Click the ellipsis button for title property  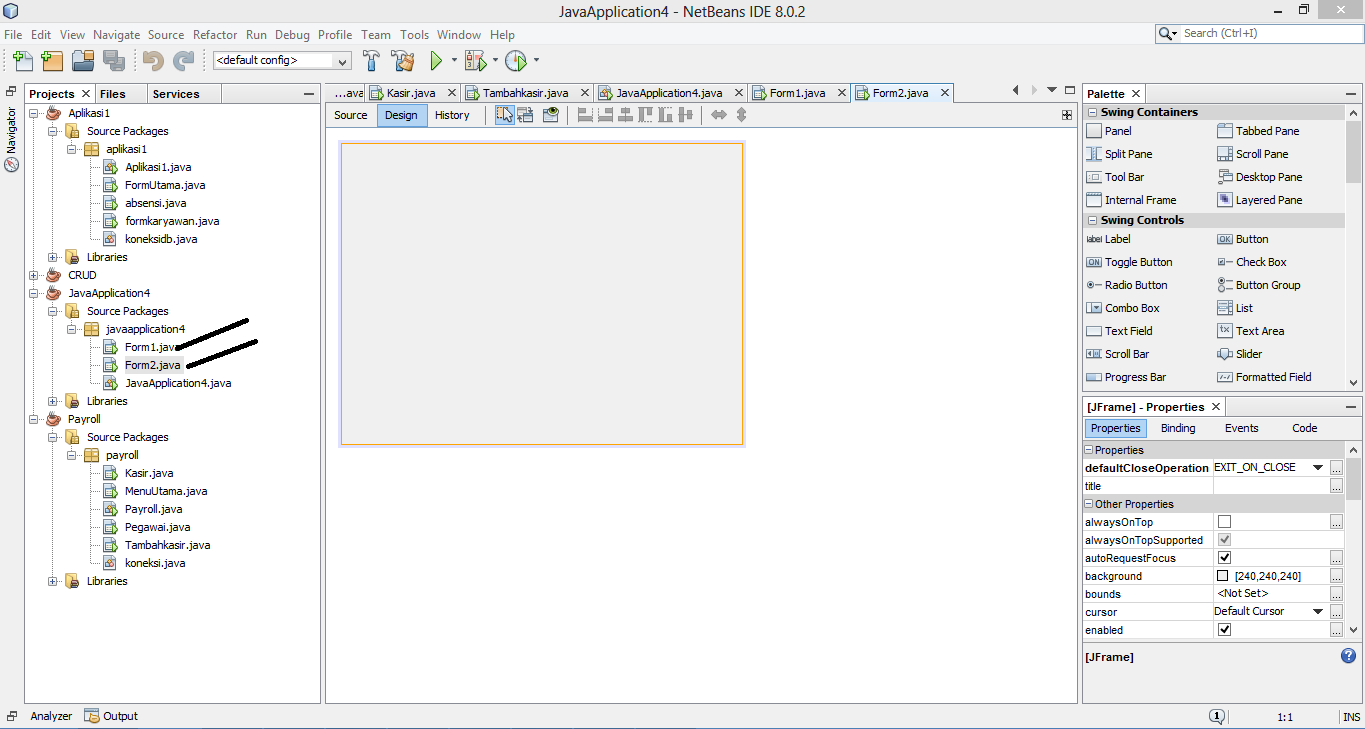tap(1336, 486)
